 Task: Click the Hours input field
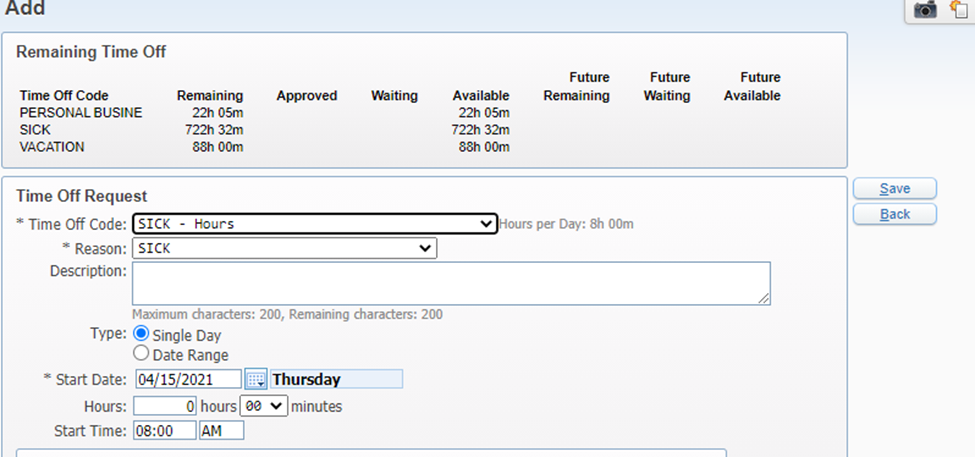(165, 406)
